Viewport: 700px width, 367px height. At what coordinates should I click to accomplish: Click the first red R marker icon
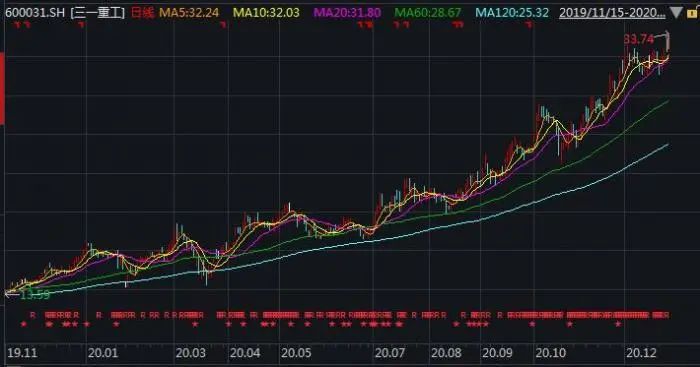tap(32, 315)
